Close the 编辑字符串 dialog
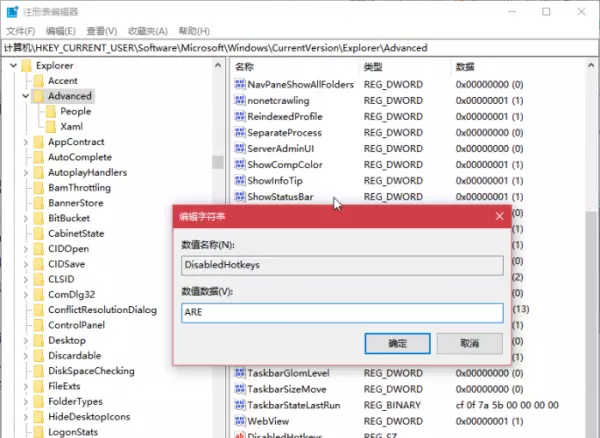600x438 pixels. click(499, 216)
